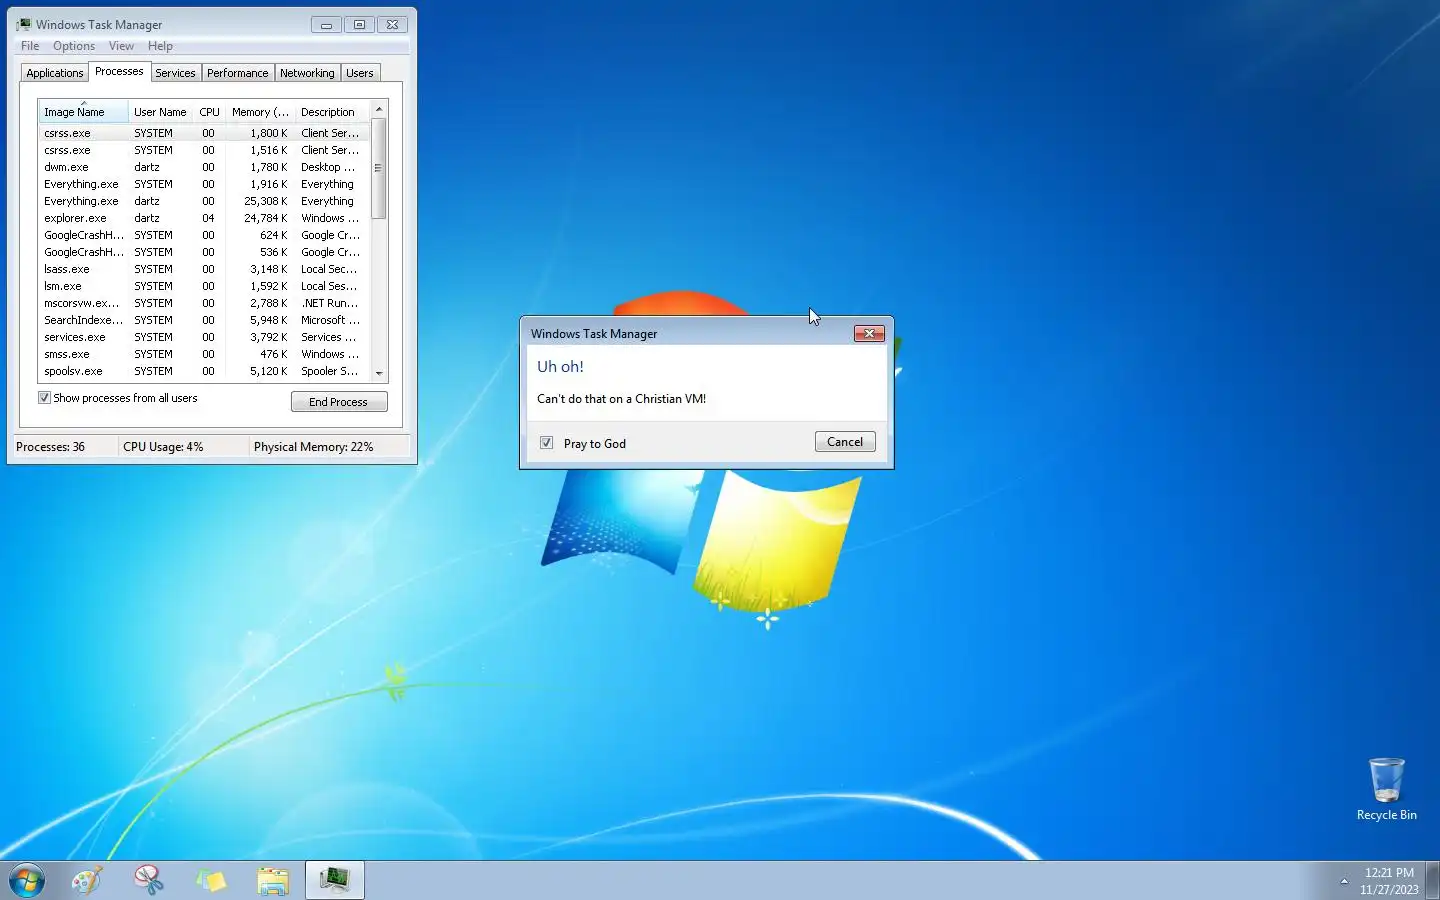
Task: Close the Uh oh dialog
Action: (869, 333)
